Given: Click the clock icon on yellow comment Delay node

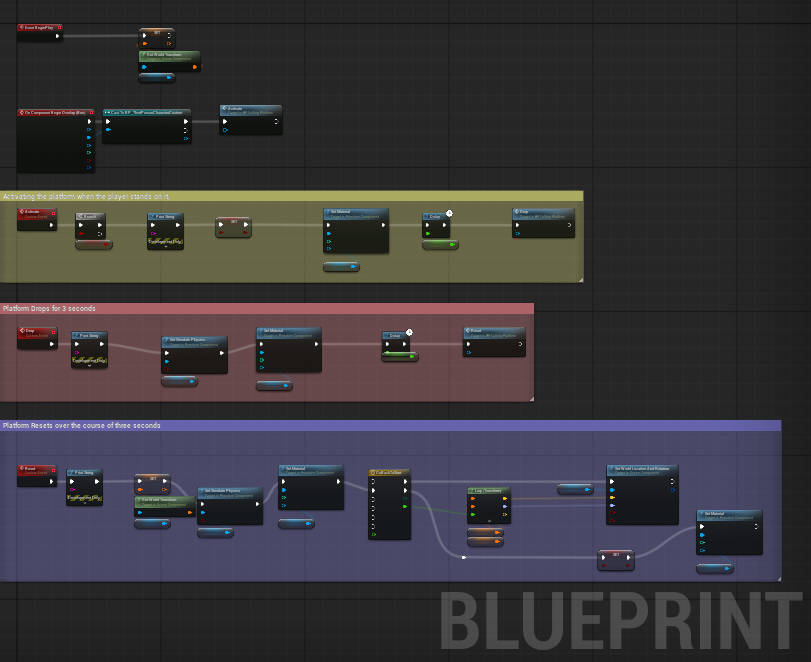Looking at the screenshot, I should [449, 214].
